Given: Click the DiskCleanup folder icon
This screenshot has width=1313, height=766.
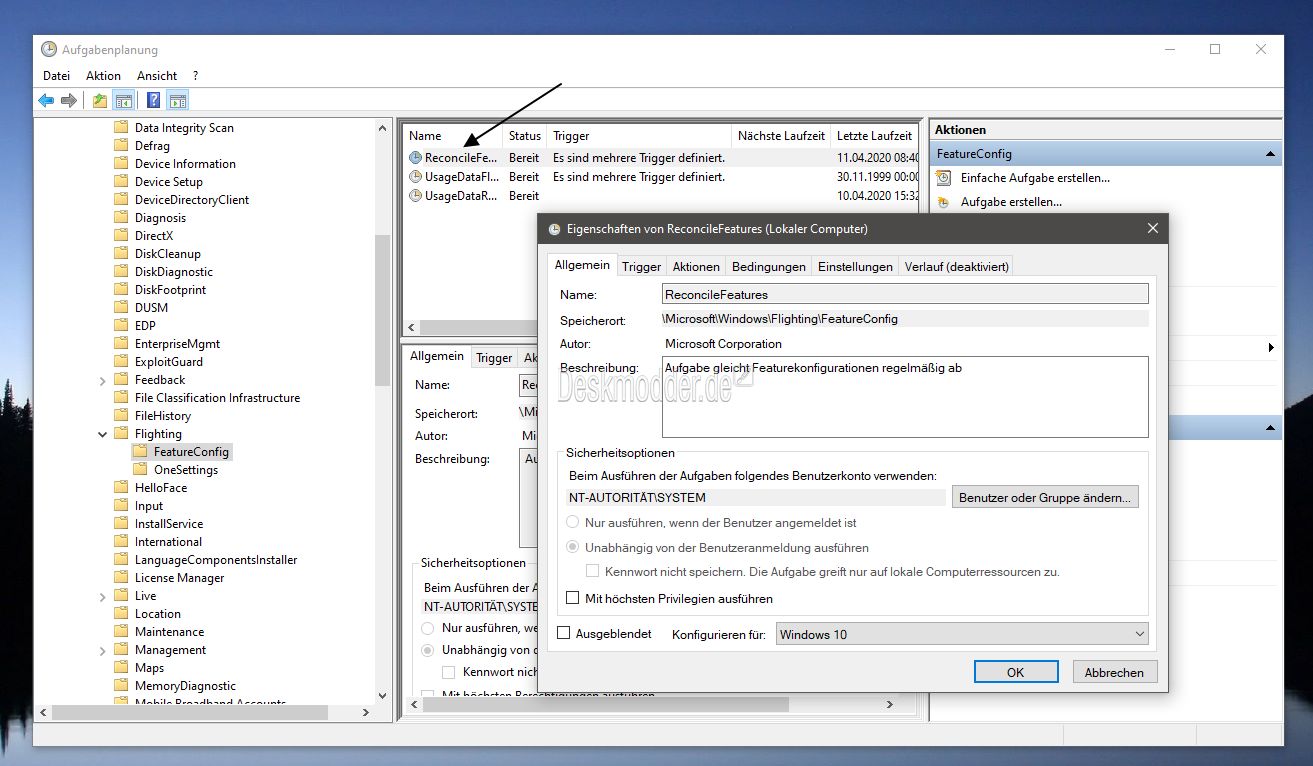Looking at the screenshot, I should (121, 254).
